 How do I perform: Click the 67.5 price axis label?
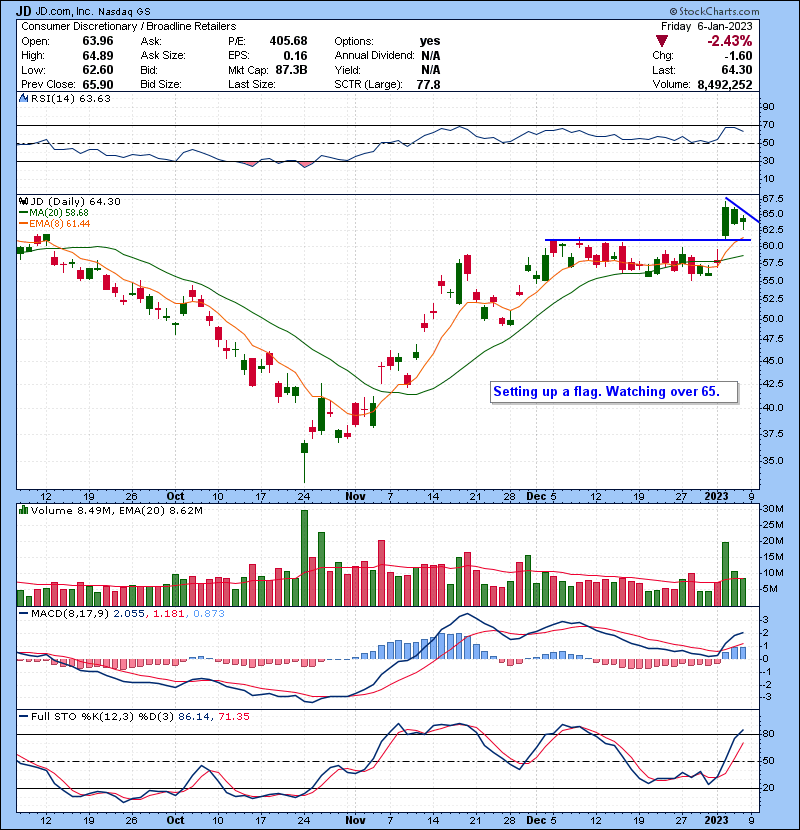coord(772,199)
